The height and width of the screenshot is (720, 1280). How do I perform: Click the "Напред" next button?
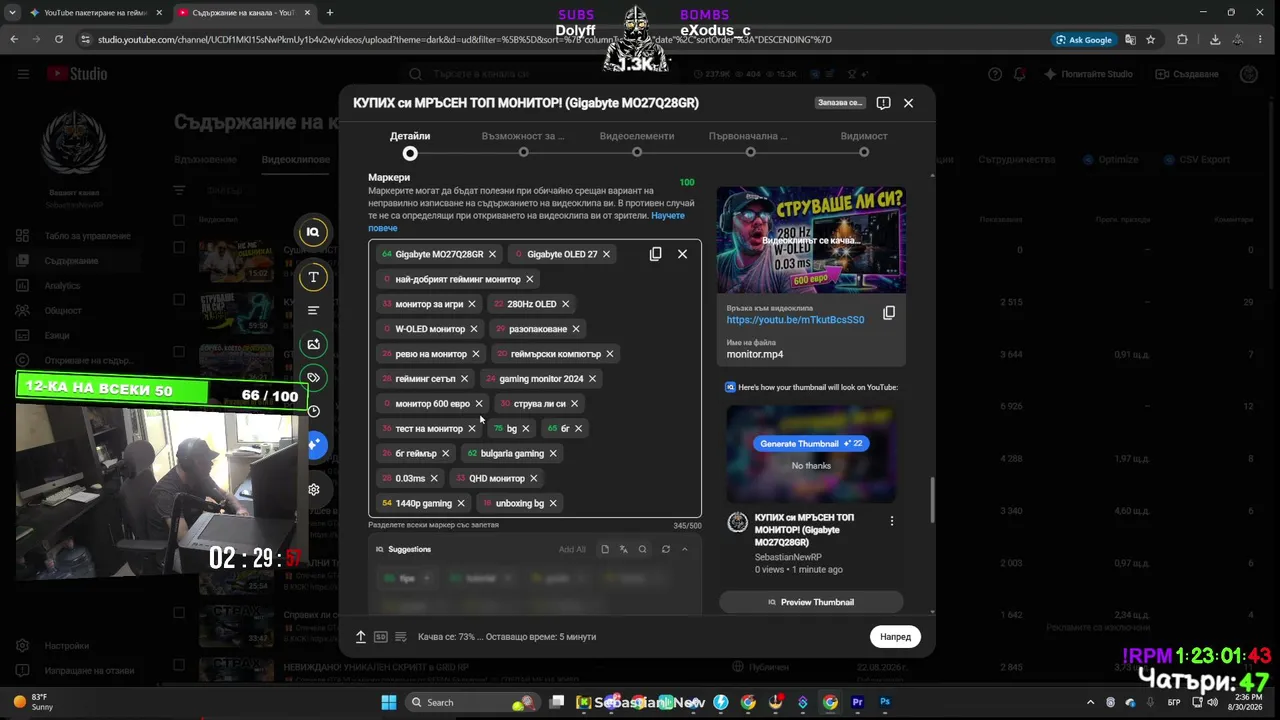click(x=895, y=637)
